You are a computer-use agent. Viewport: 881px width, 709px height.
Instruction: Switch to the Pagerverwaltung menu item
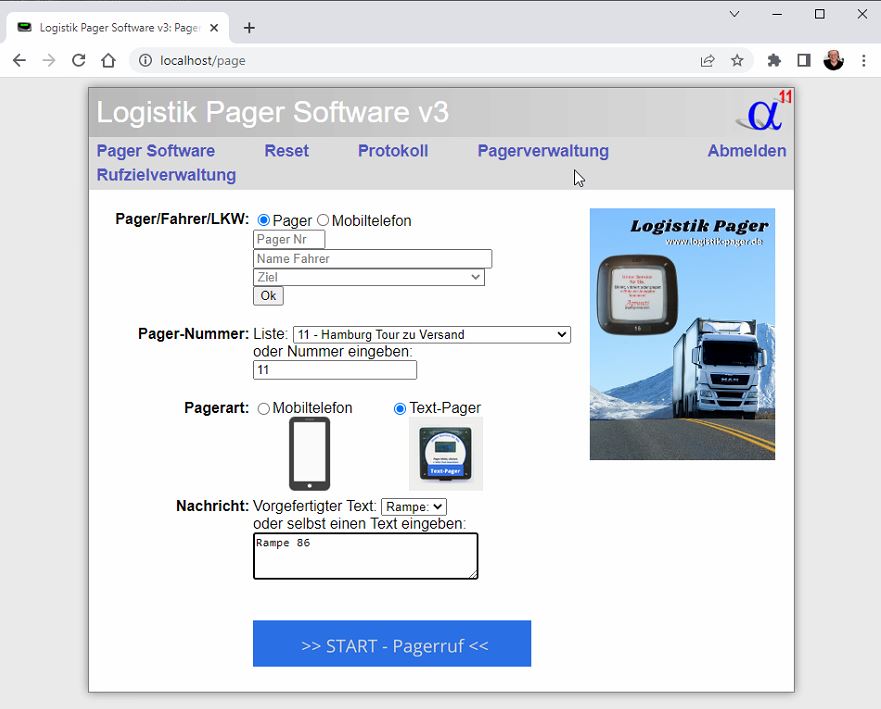(x=543, y=151)
